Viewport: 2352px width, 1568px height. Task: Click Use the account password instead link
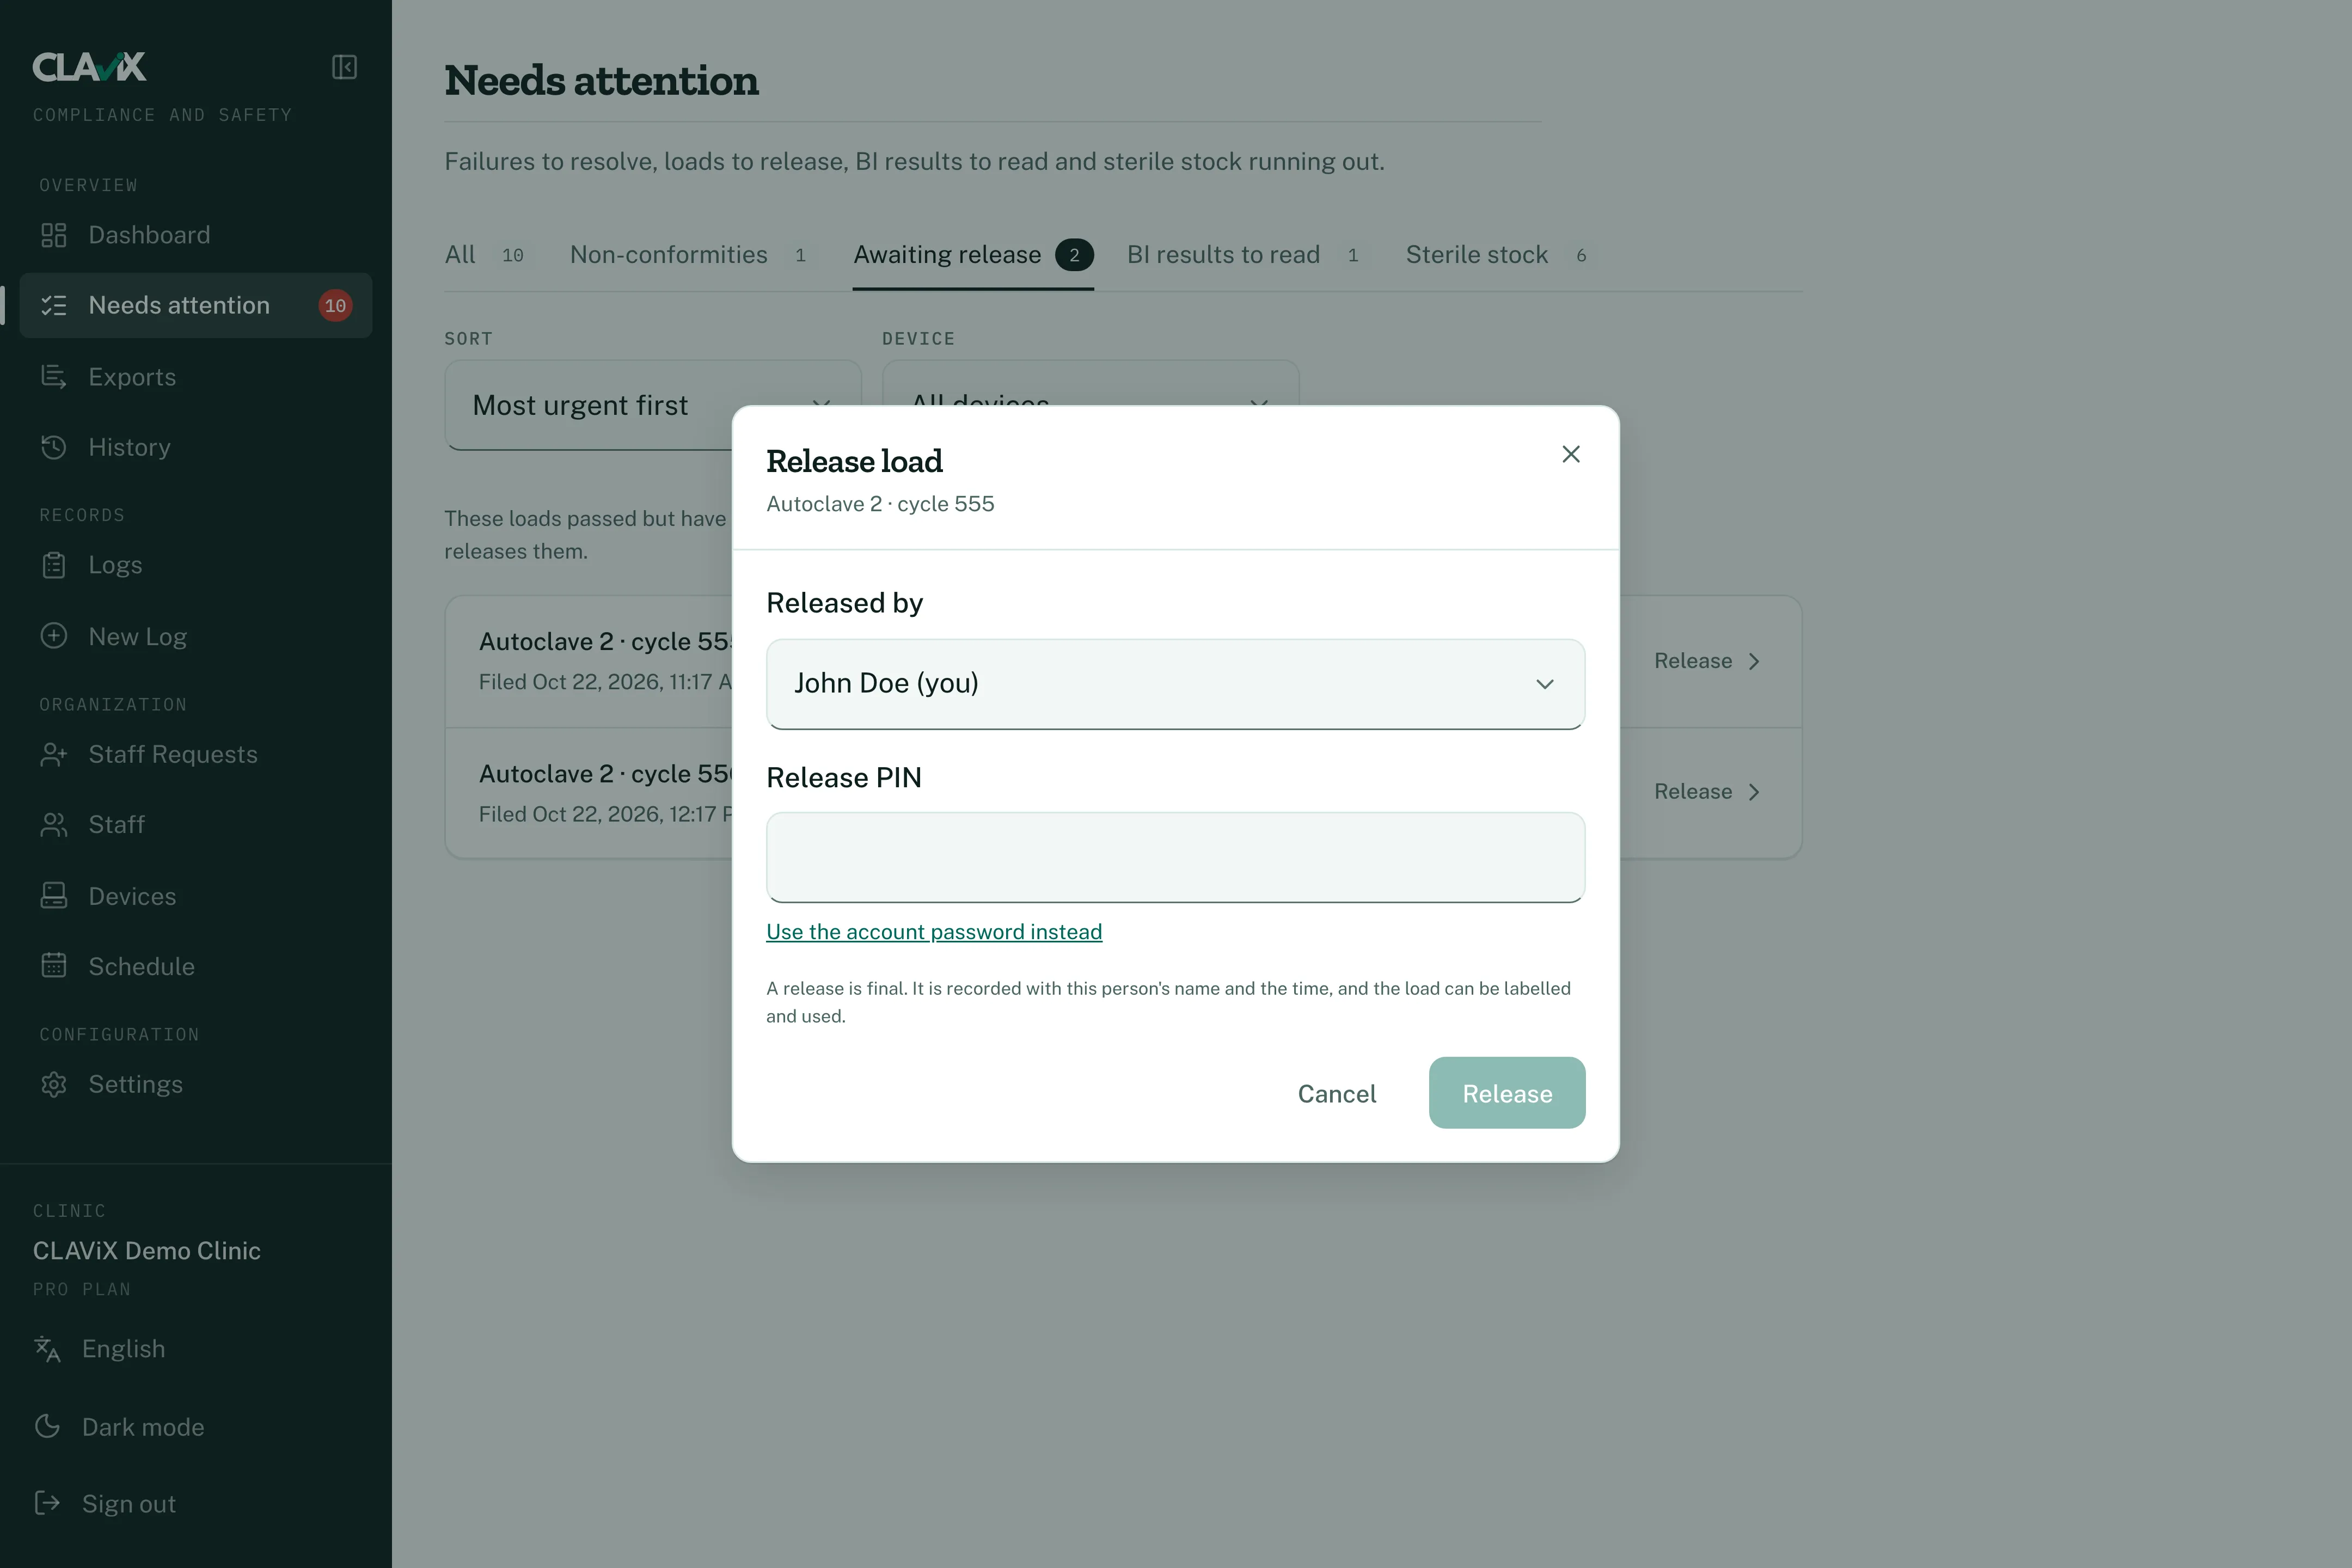[934, 932]
